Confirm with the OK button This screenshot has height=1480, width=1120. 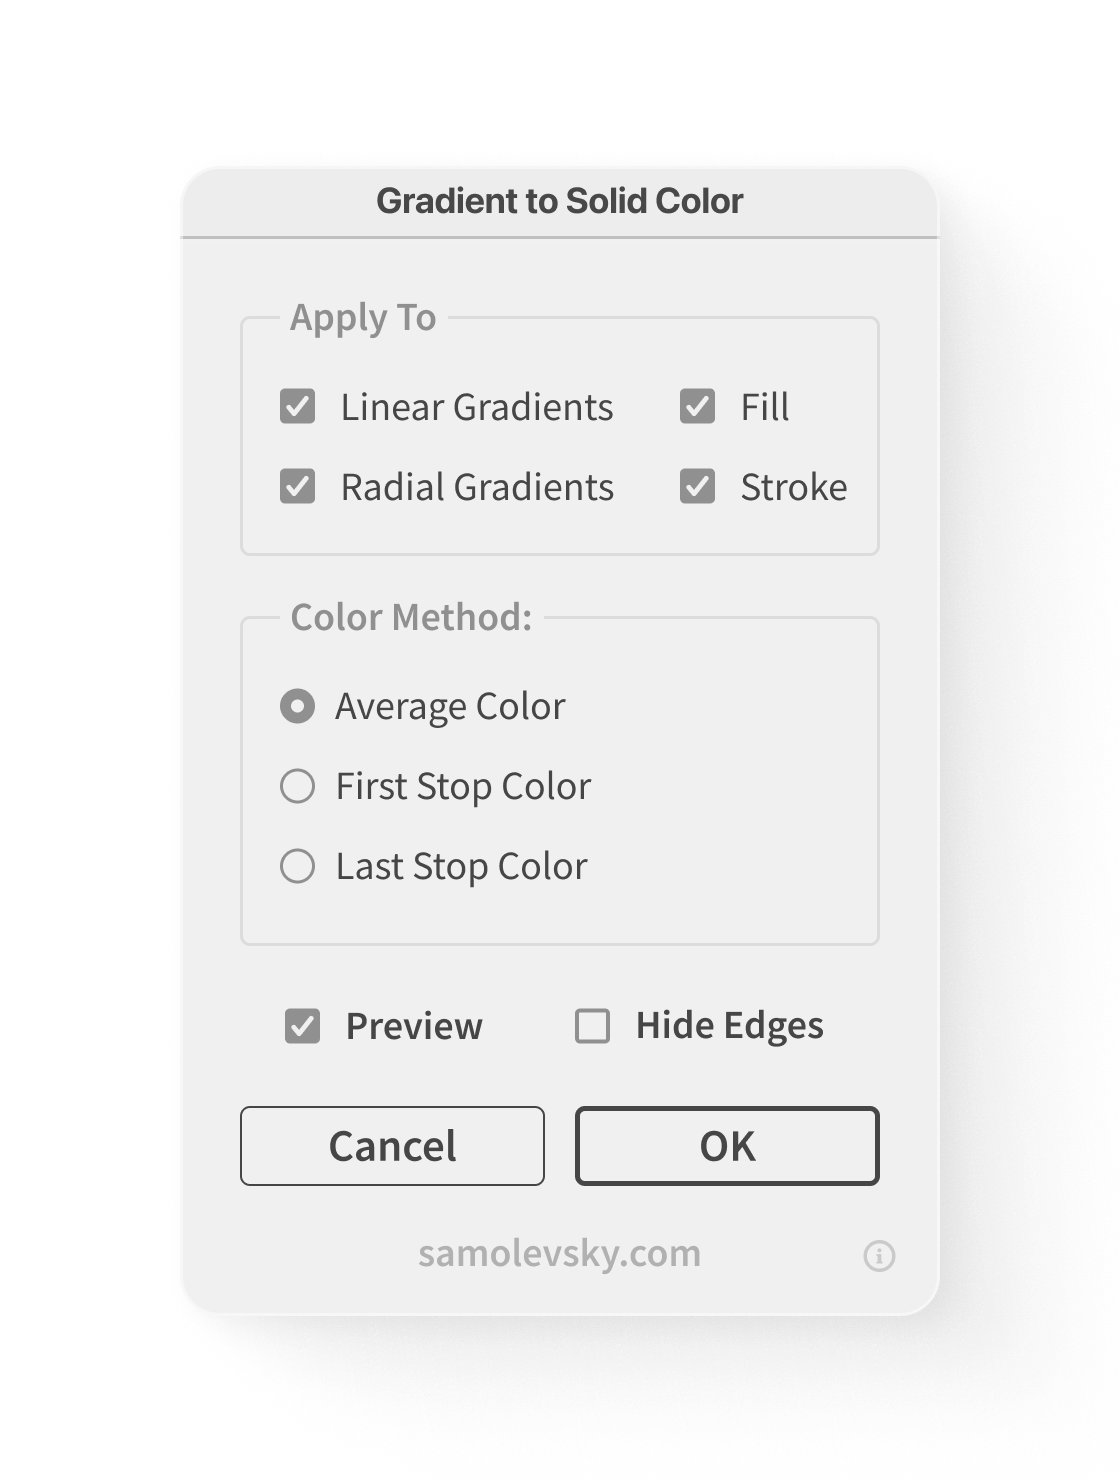coord(727,1146)
